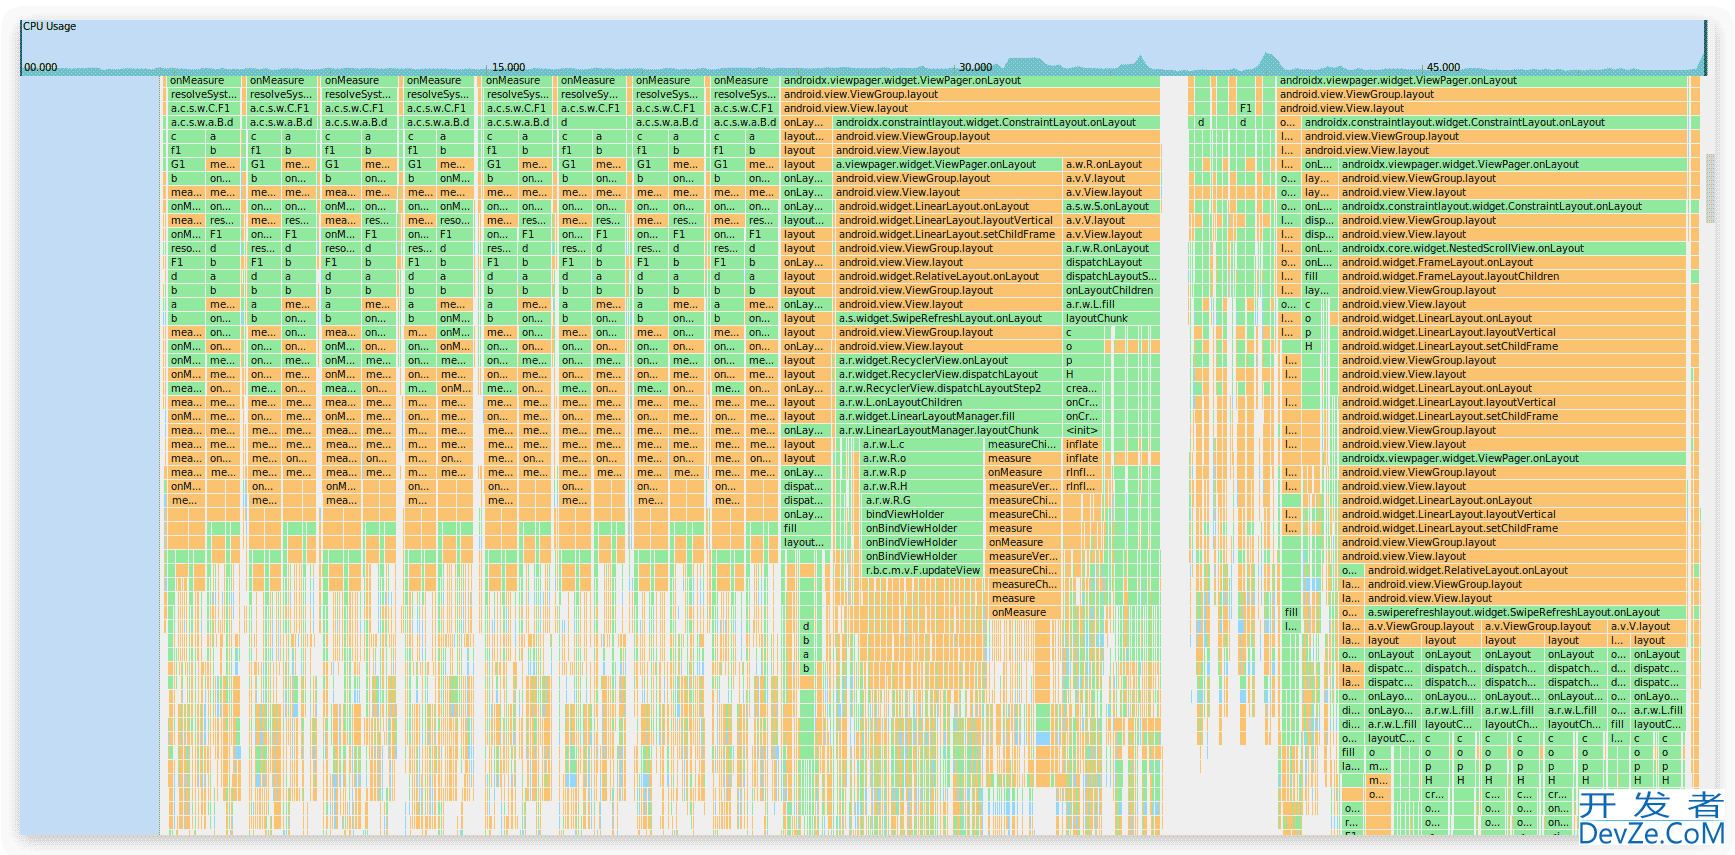Click a.r.w.RecyclerView.dispatchLayoutStep2 frame
Viewport: 1735px width, 855px height.
(947, 388)
